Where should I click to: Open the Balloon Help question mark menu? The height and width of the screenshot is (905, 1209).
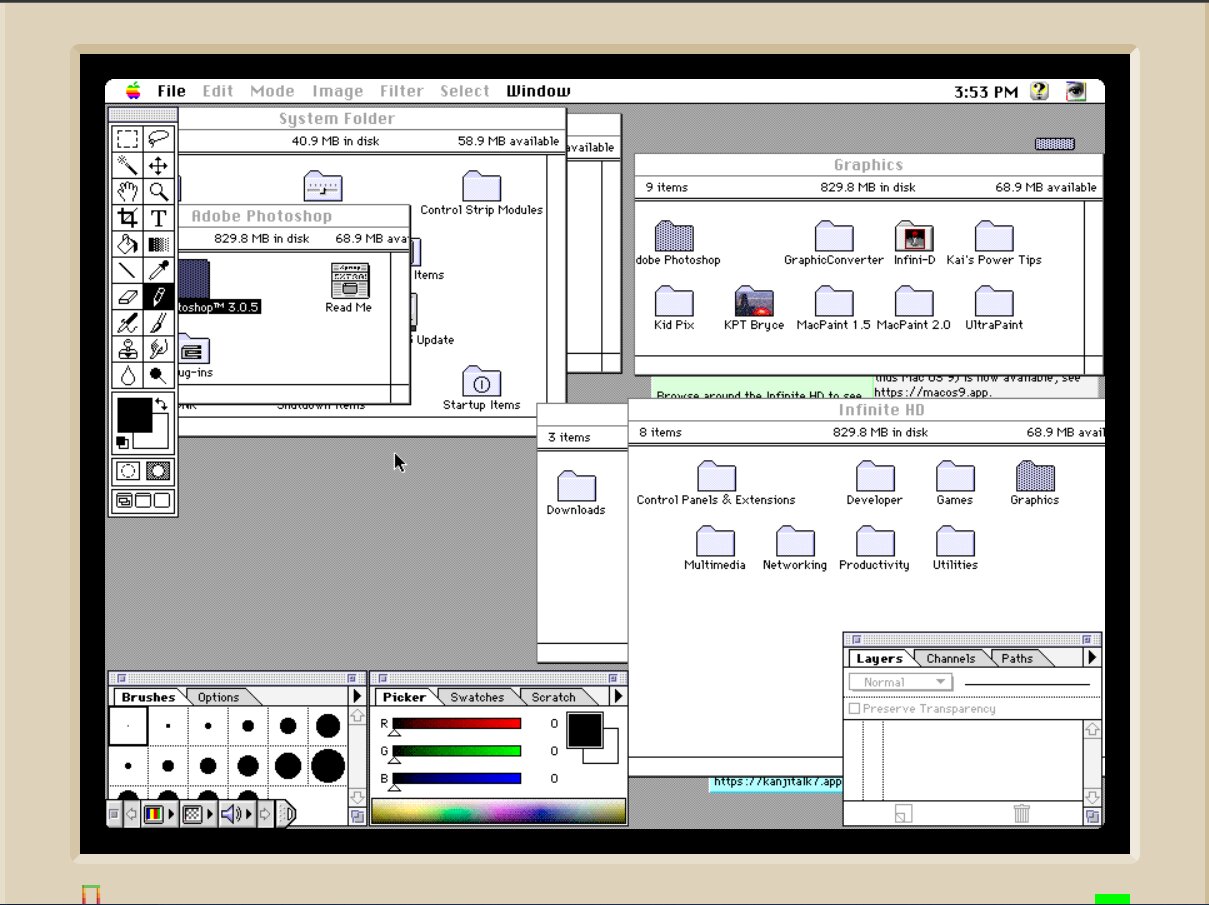pos(1040,91)
